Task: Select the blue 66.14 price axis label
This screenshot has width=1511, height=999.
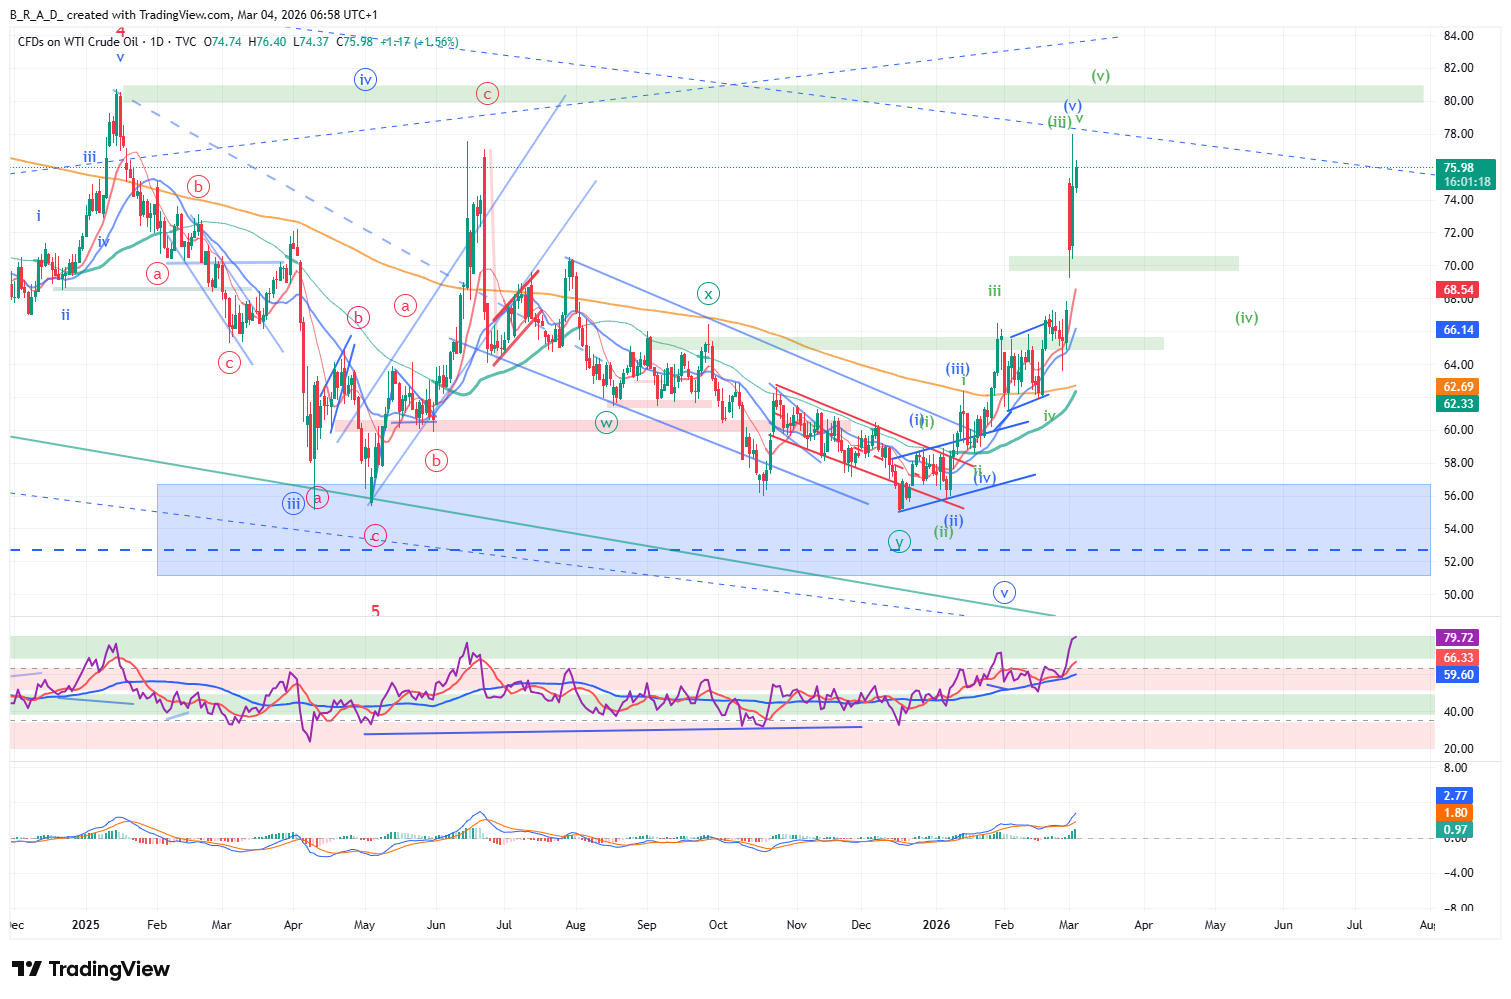Action: pos(1458,330)
